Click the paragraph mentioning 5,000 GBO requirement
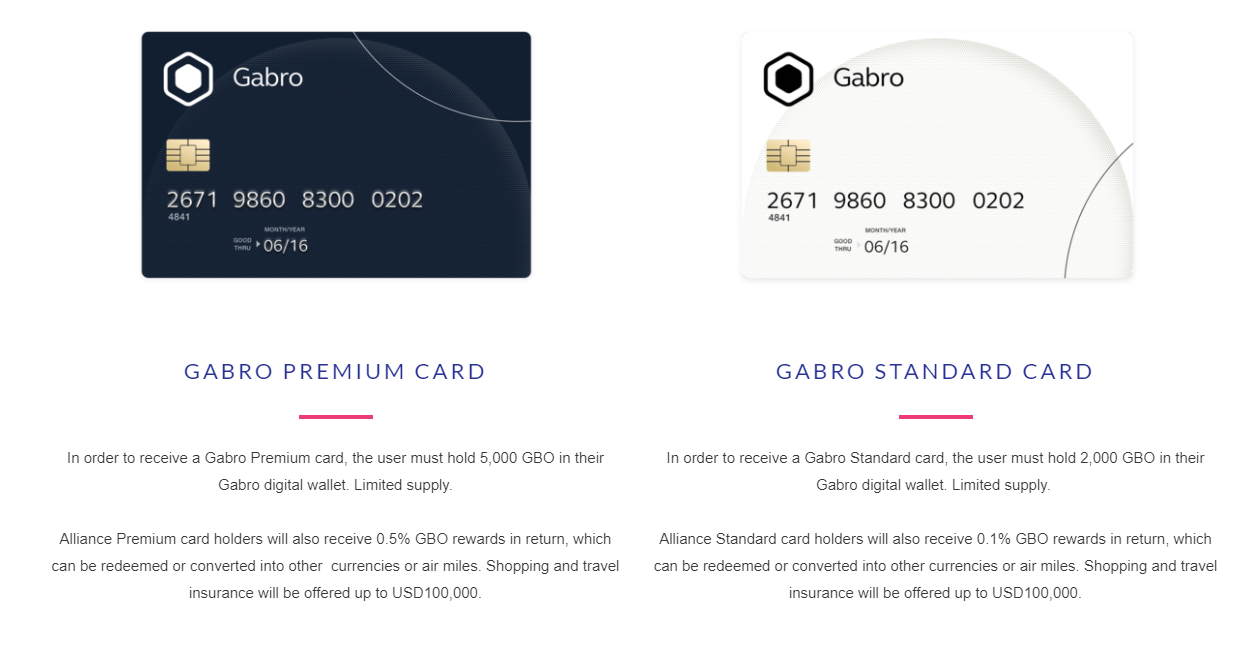 (336, 471)
